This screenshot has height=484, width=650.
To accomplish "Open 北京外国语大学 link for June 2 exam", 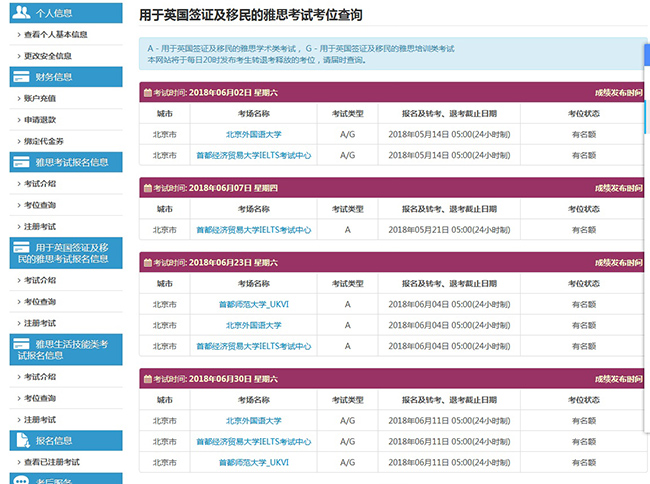I will pos(254,134).
